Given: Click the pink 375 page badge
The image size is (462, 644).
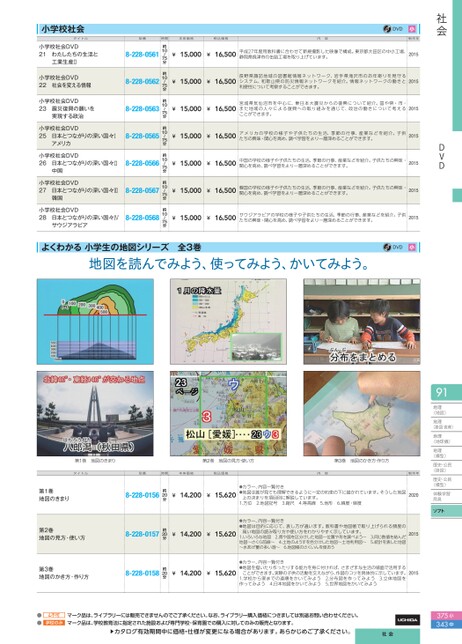Looking at the screenshot, I should [446, 616].
